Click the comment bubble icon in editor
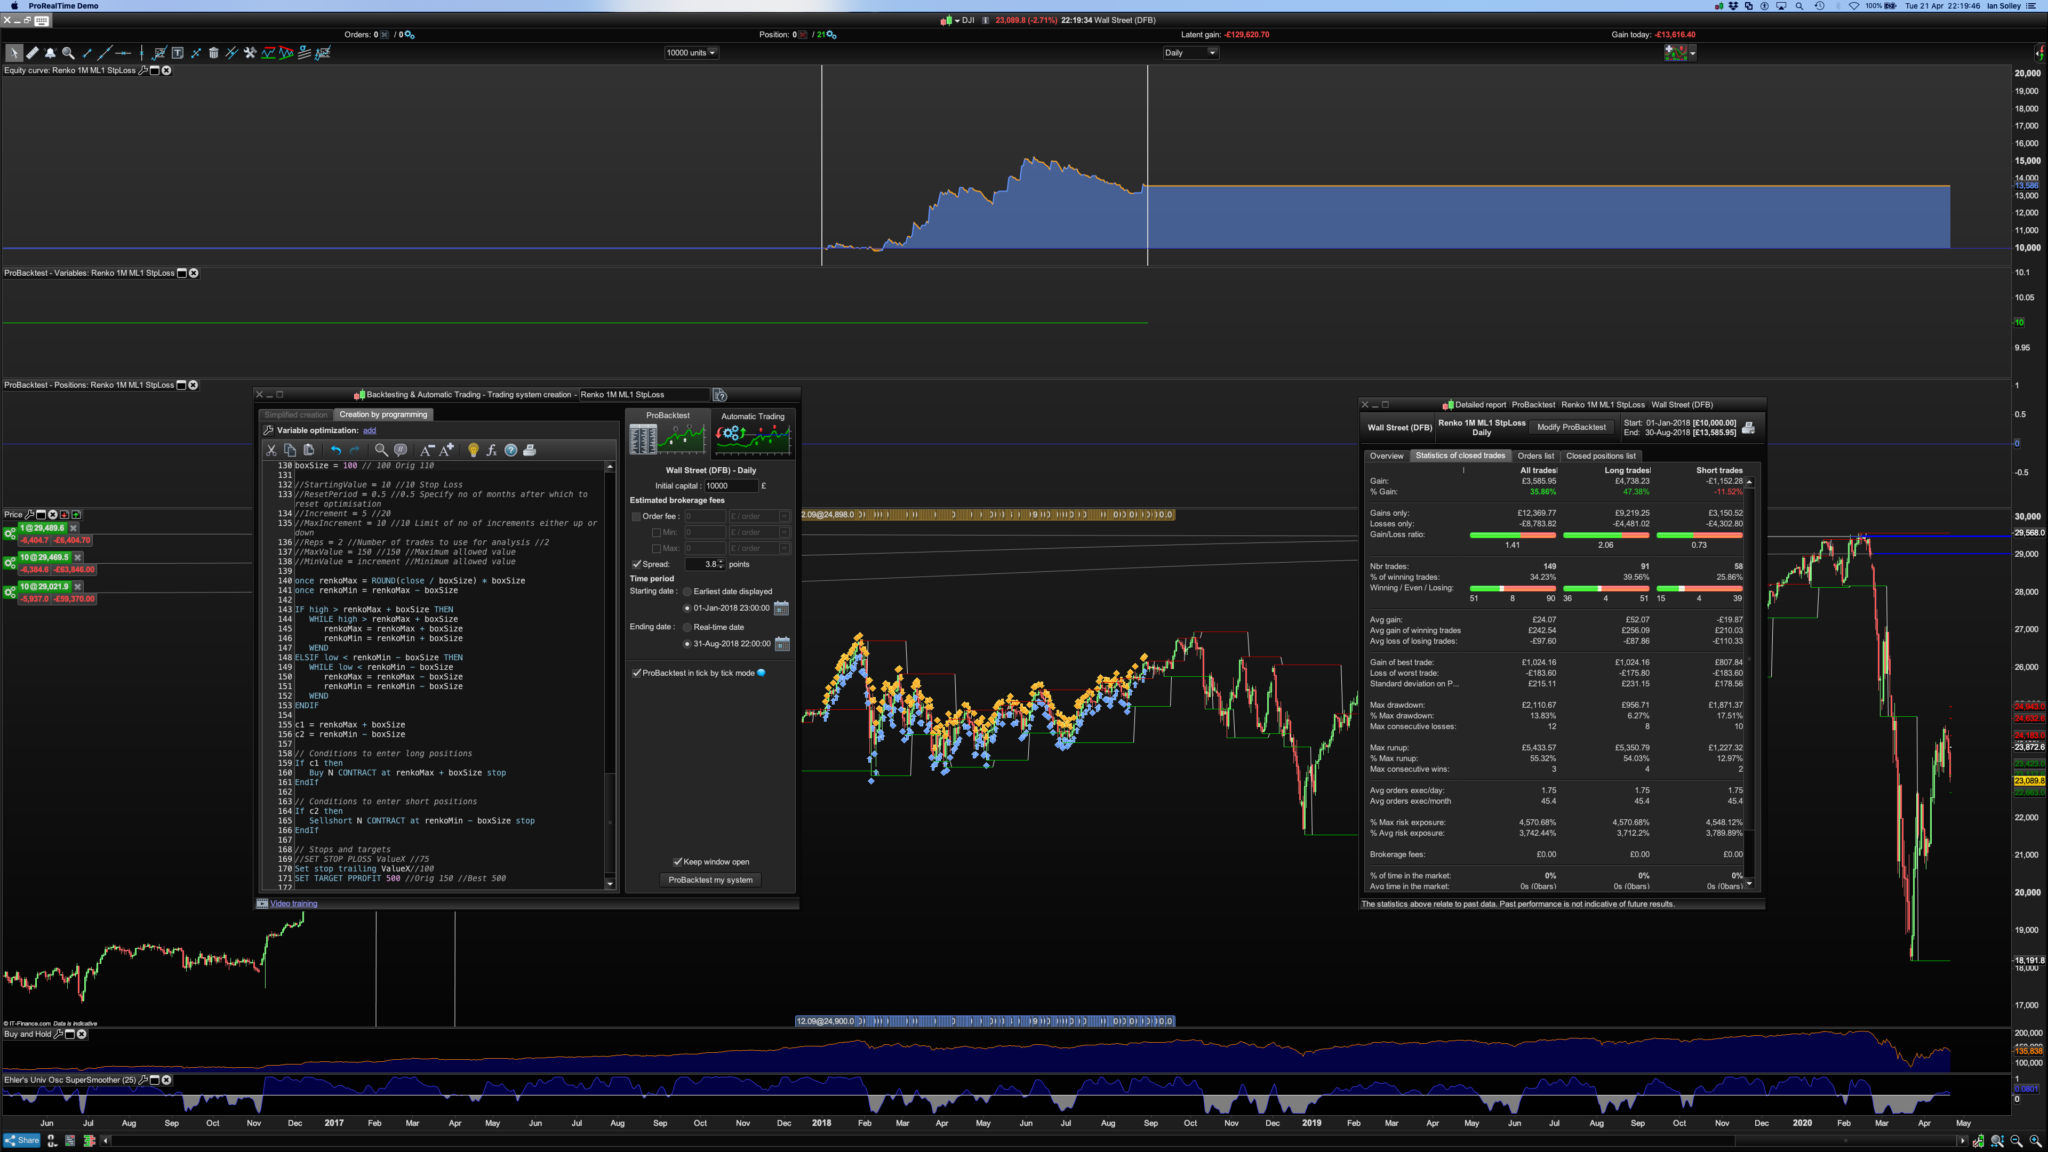 (400, 450)
